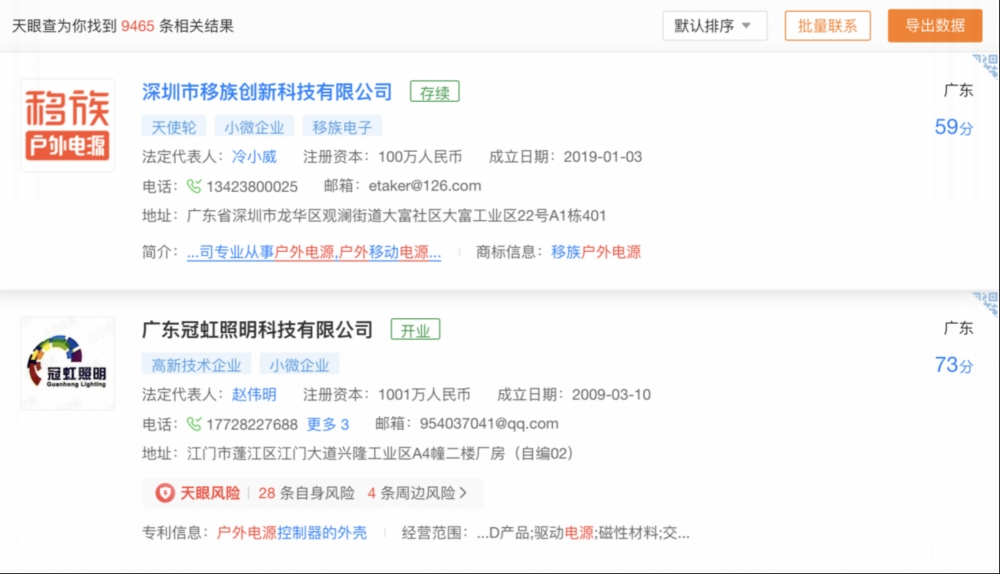Open 深圳市移族创新科技有限公司 company page
Viewport: 1000px width, 574px height.
click(267, 92)
